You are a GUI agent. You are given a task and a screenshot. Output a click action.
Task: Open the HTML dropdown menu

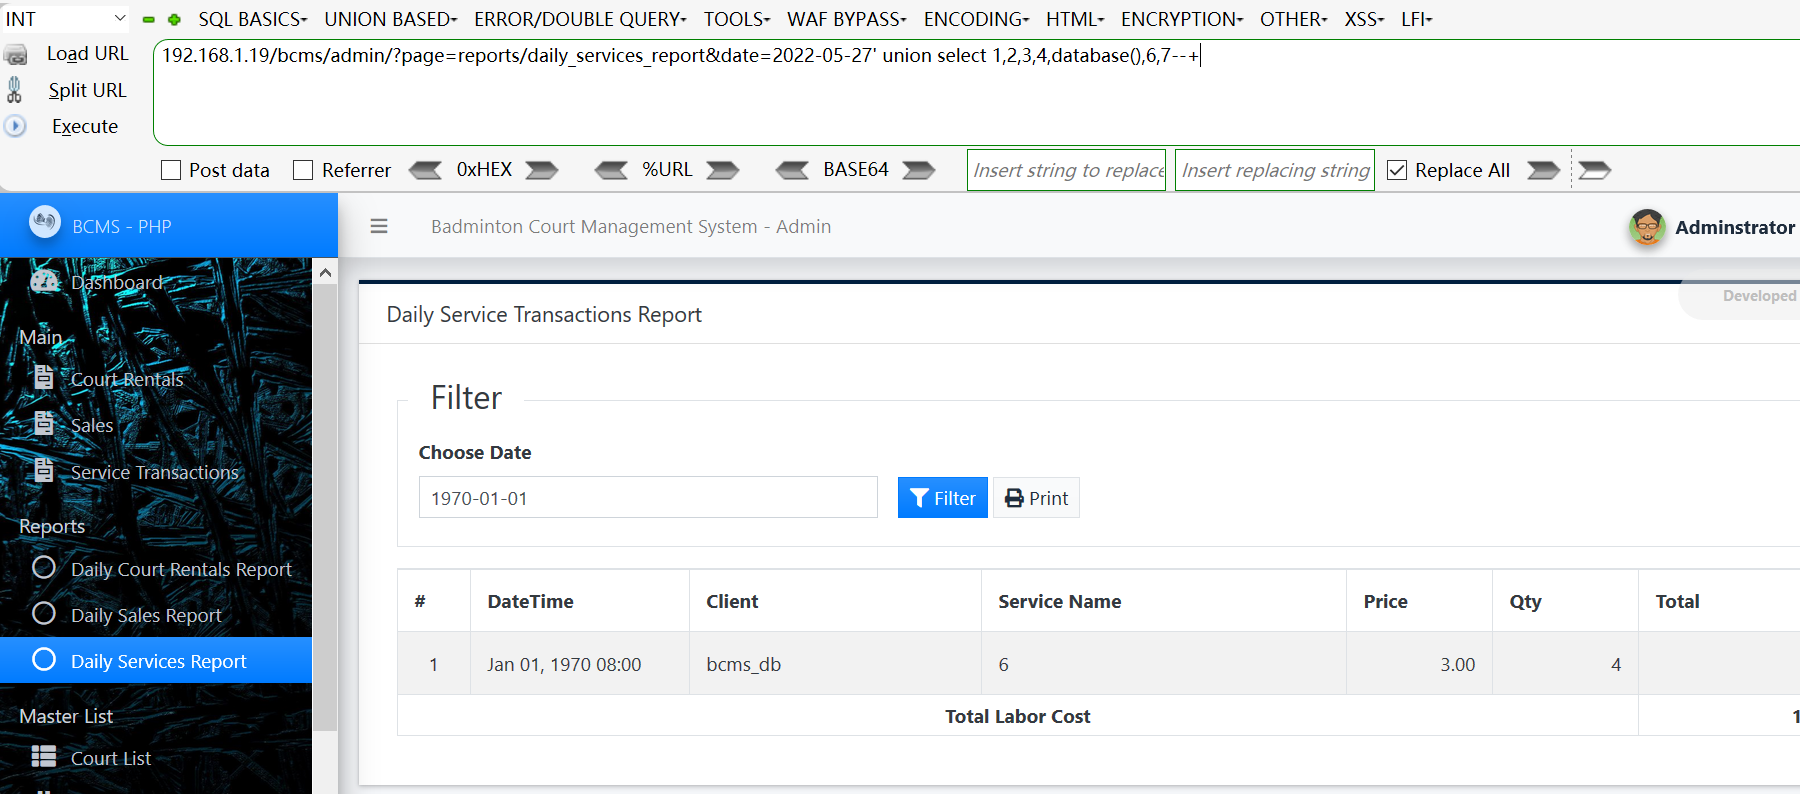pos(1075,19)
